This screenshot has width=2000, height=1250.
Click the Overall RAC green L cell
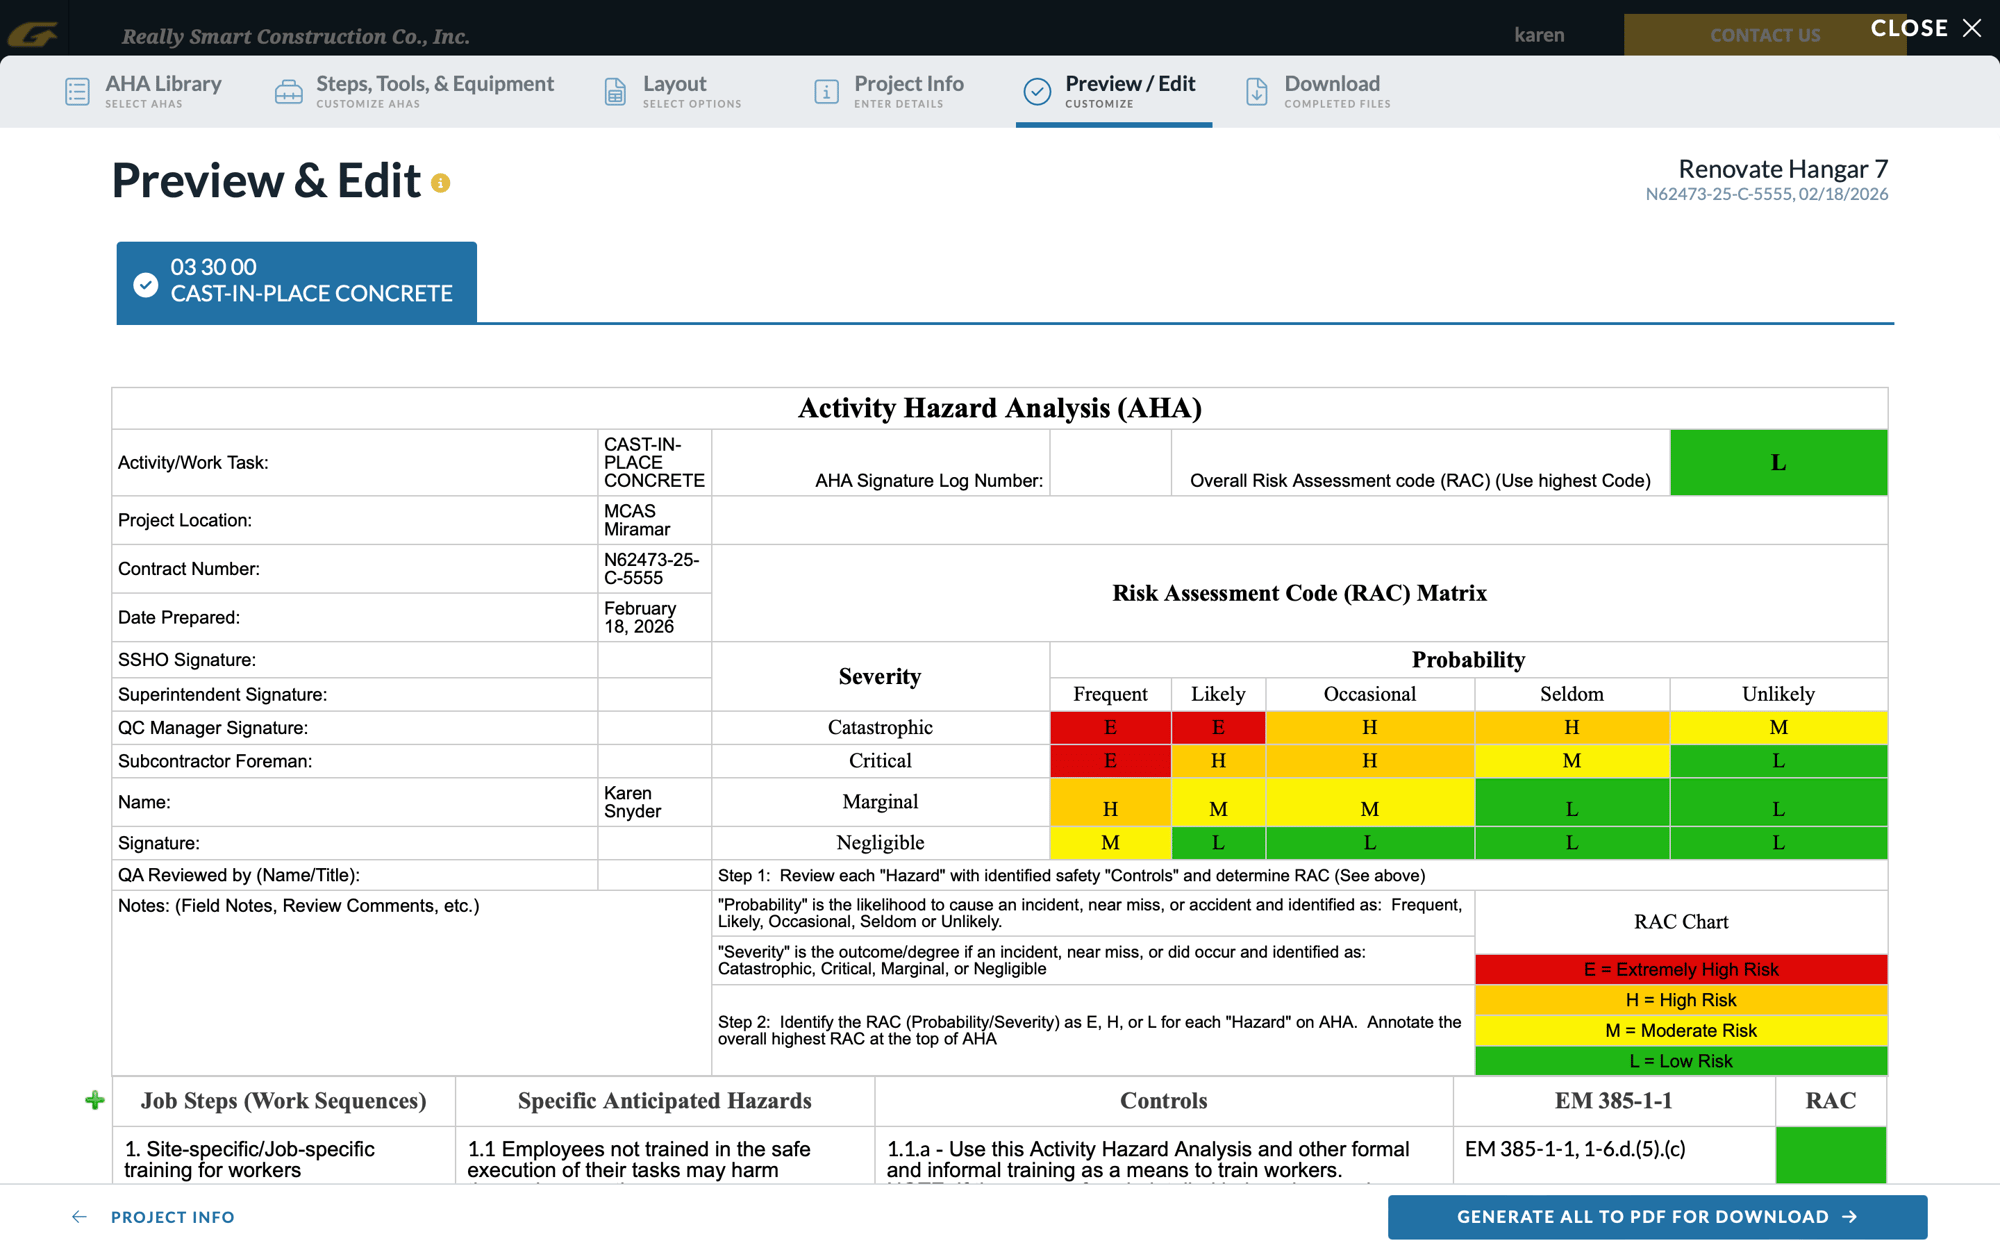click(x=1778, y=462)
